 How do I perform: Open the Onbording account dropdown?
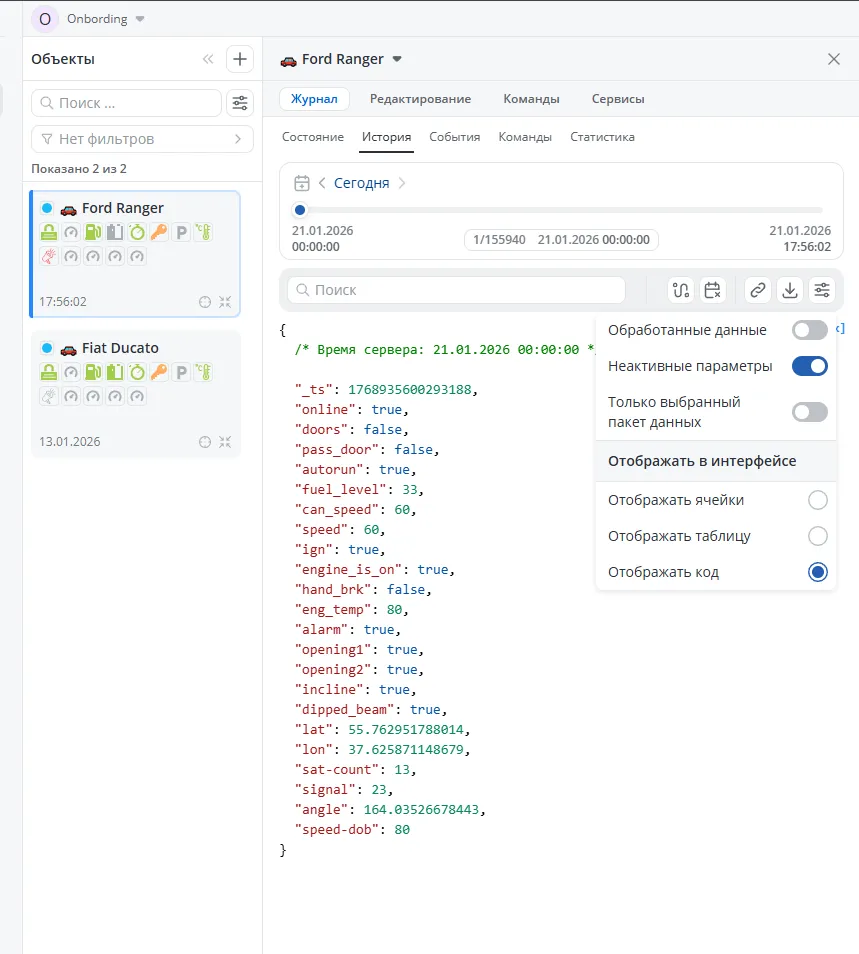click(x=140, y=19)
